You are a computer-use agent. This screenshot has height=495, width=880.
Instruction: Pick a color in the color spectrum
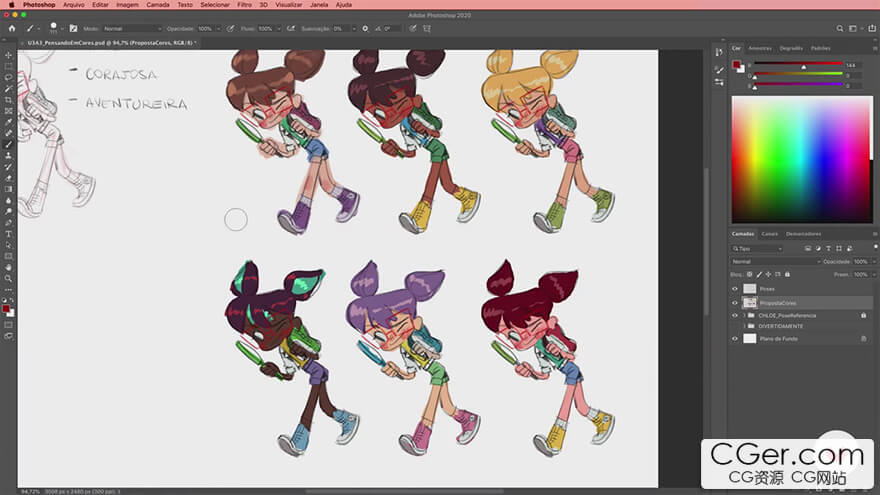pyautogui.click(x=802, y=159)
